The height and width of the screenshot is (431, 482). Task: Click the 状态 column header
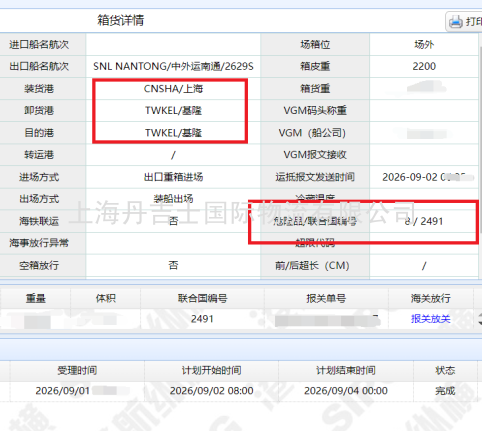coord(445,370)
